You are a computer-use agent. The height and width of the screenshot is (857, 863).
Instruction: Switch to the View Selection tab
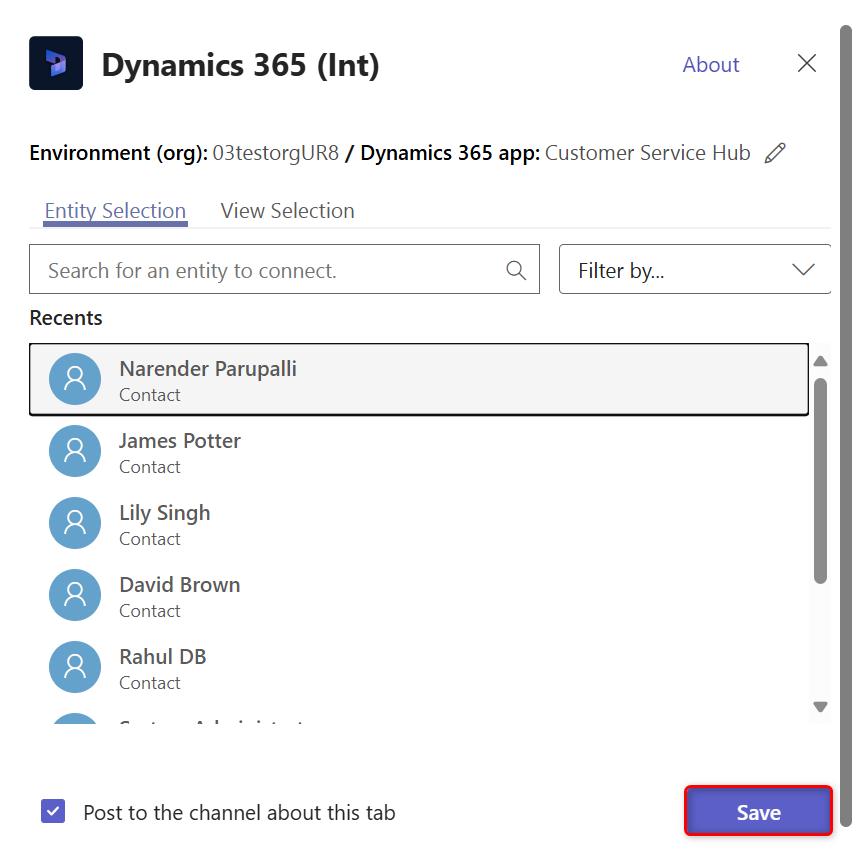pos(287,210)
